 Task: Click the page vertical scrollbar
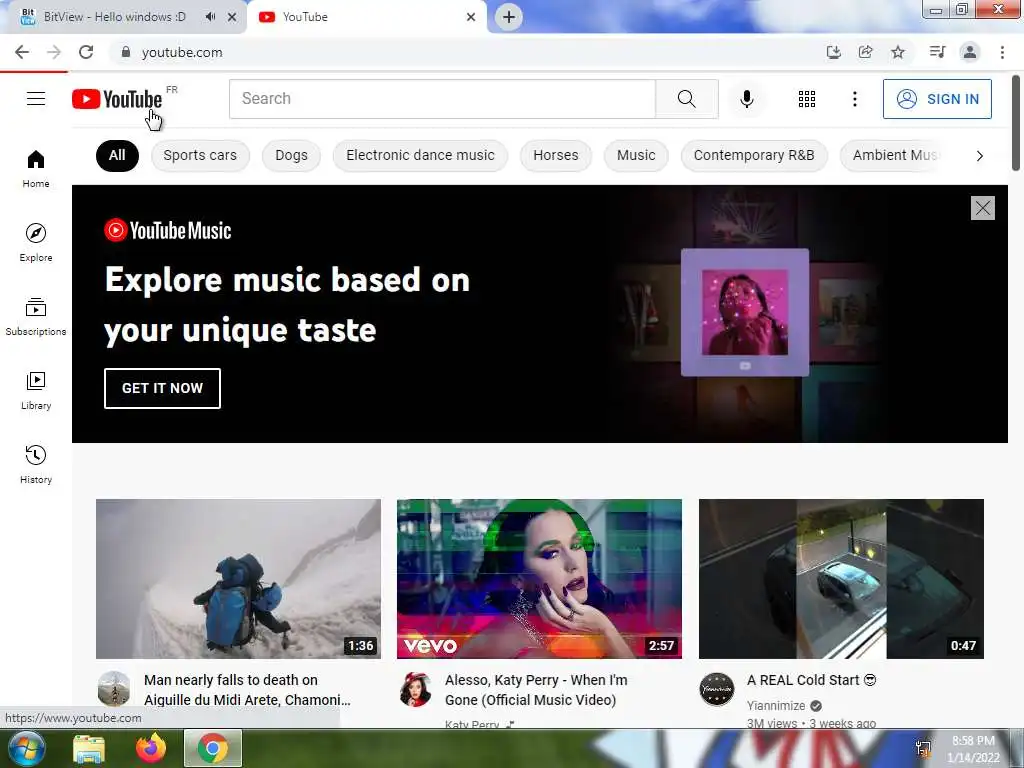[1016, 123]
